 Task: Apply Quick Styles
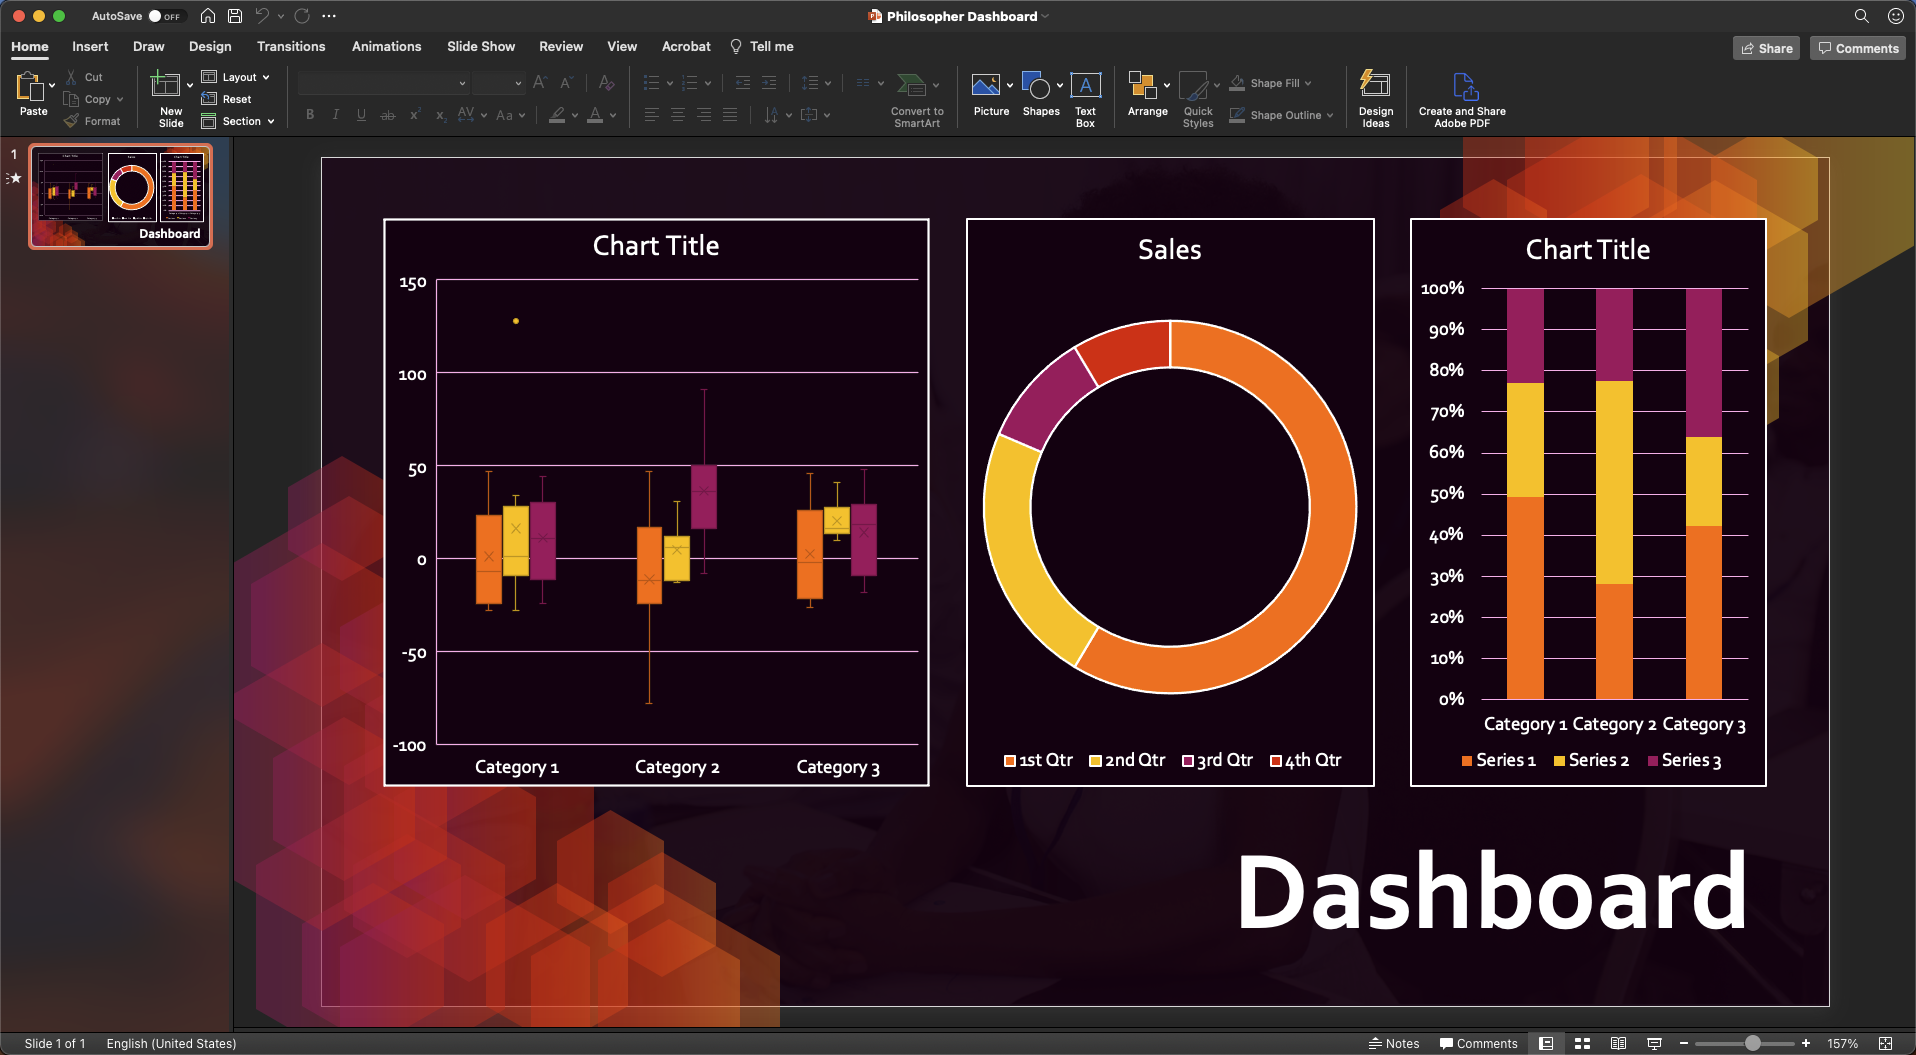tap(1197, 98)
